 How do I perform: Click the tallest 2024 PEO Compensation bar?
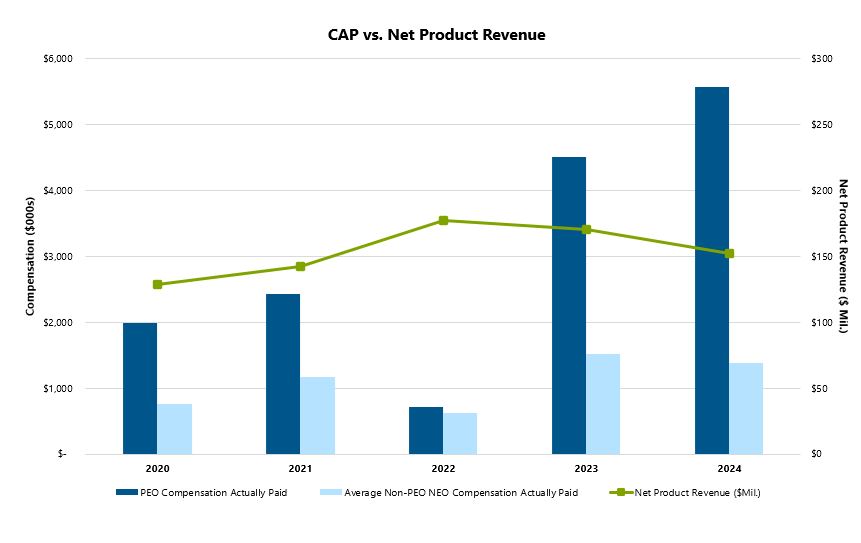click(712, 270)
